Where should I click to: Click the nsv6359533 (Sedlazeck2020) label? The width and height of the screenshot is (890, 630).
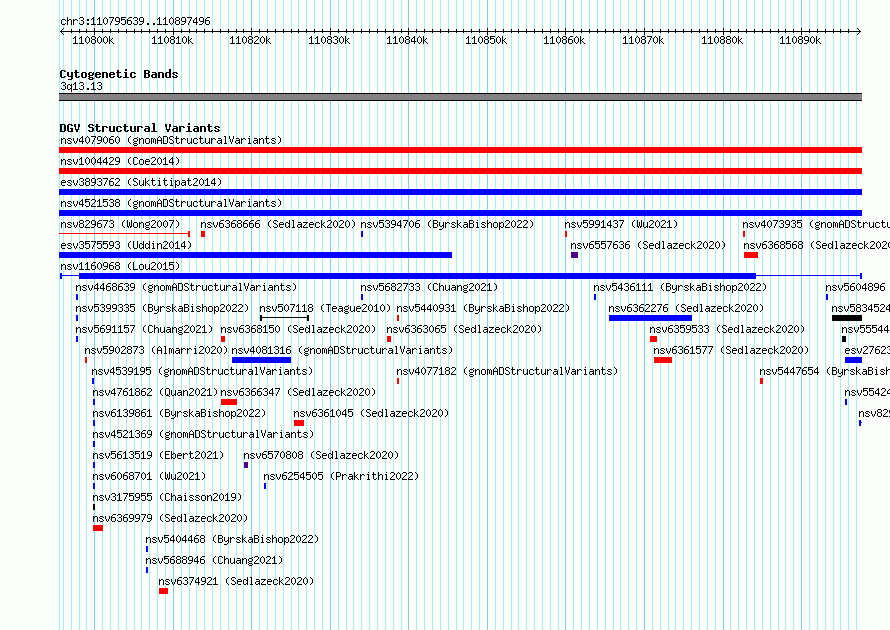pos(727,329)
